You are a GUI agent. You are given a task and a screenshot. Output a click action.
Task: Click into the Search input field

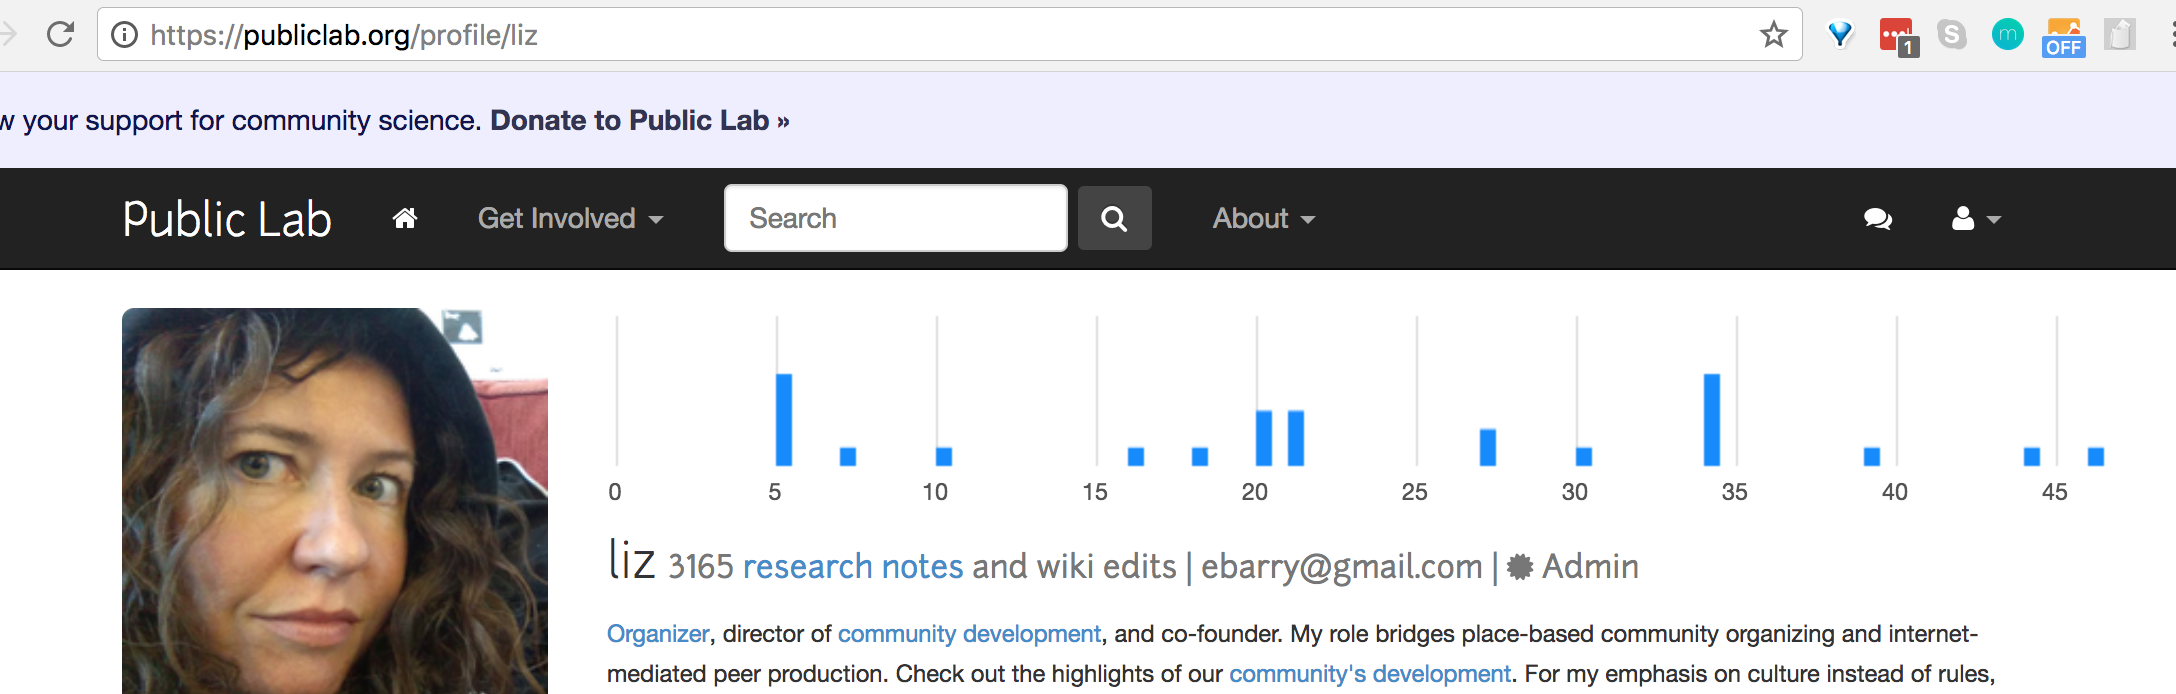896,218
